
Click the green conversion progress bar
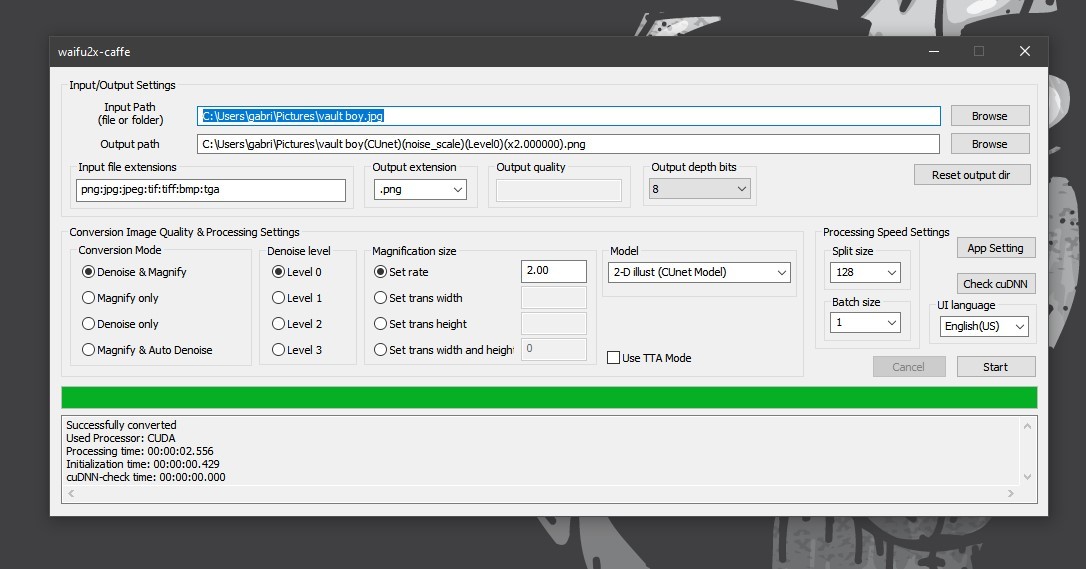pos(549,397)
